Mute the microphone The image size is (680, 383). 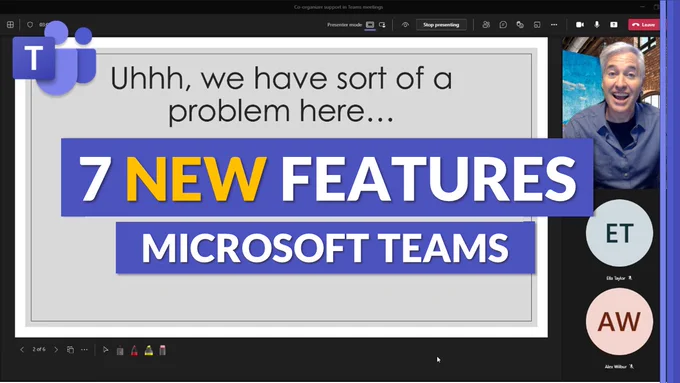coord(597,25)
